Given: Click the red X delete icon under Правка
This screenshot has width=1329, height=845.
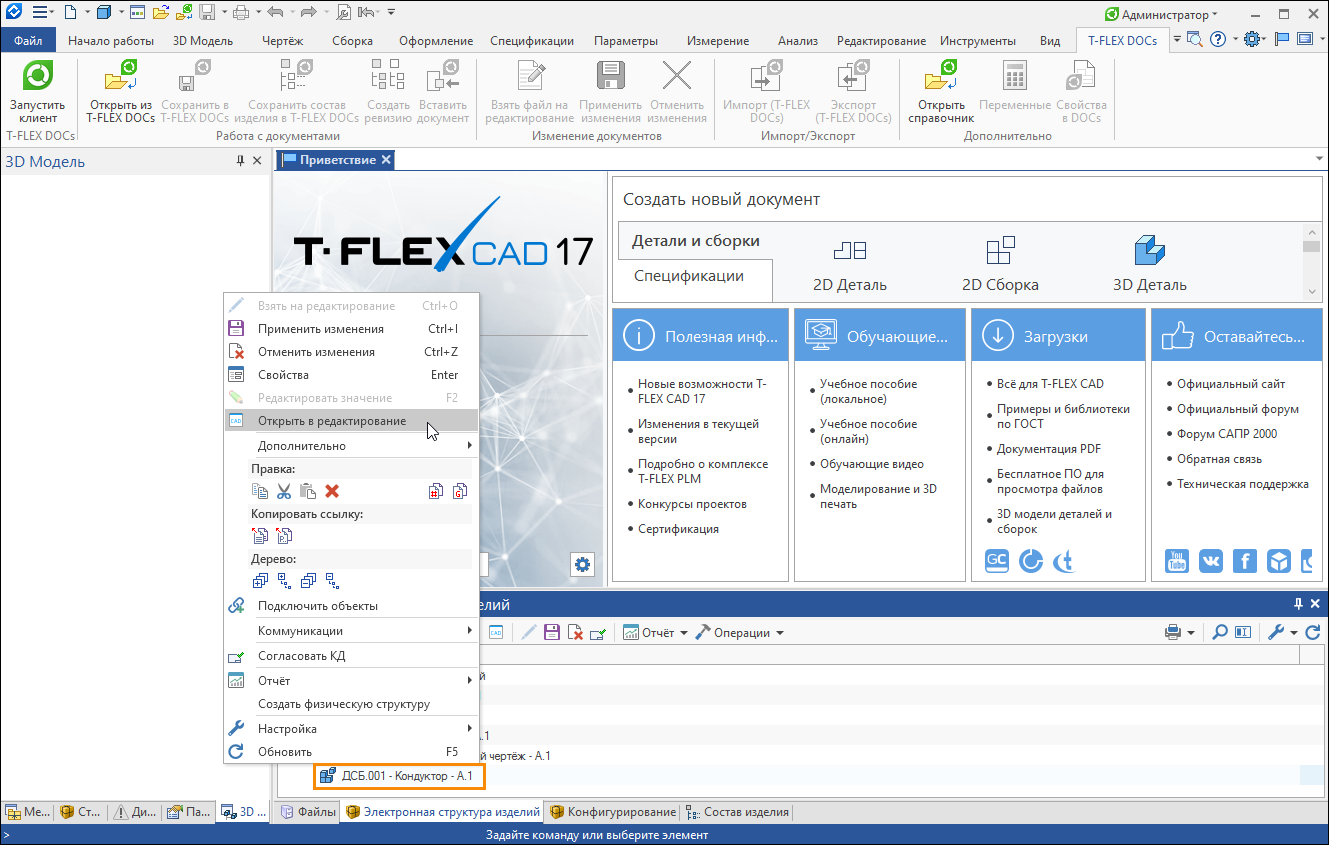Looking at the screenshot, I should [332, 491].
